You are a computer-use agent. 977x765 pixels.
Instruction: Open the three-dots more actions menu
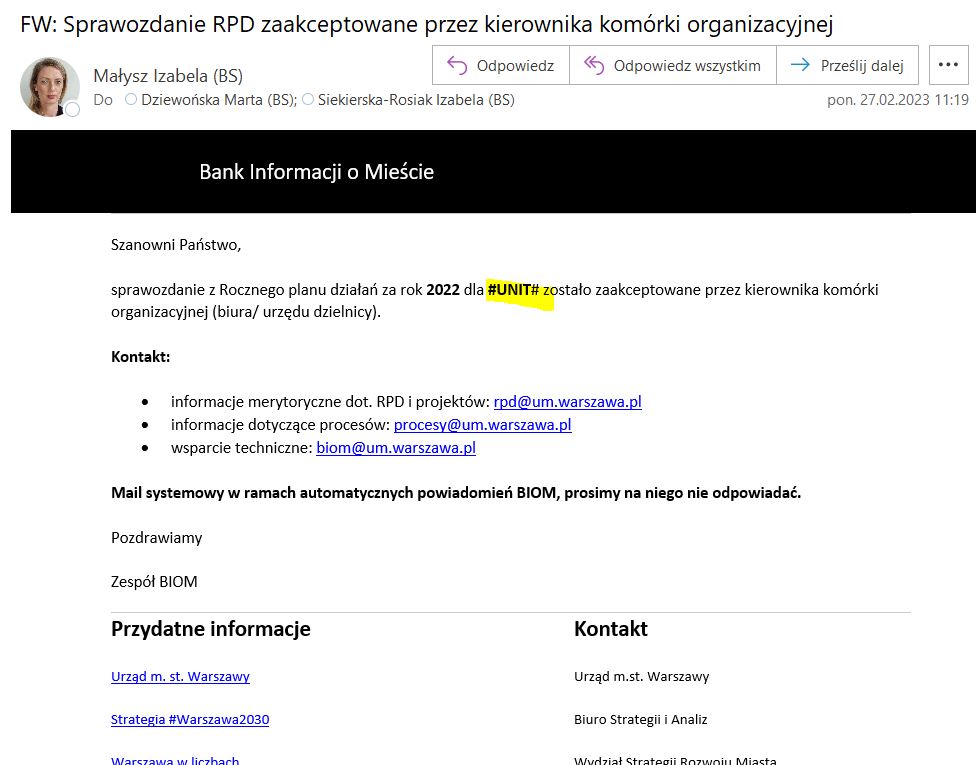point(948,66)
